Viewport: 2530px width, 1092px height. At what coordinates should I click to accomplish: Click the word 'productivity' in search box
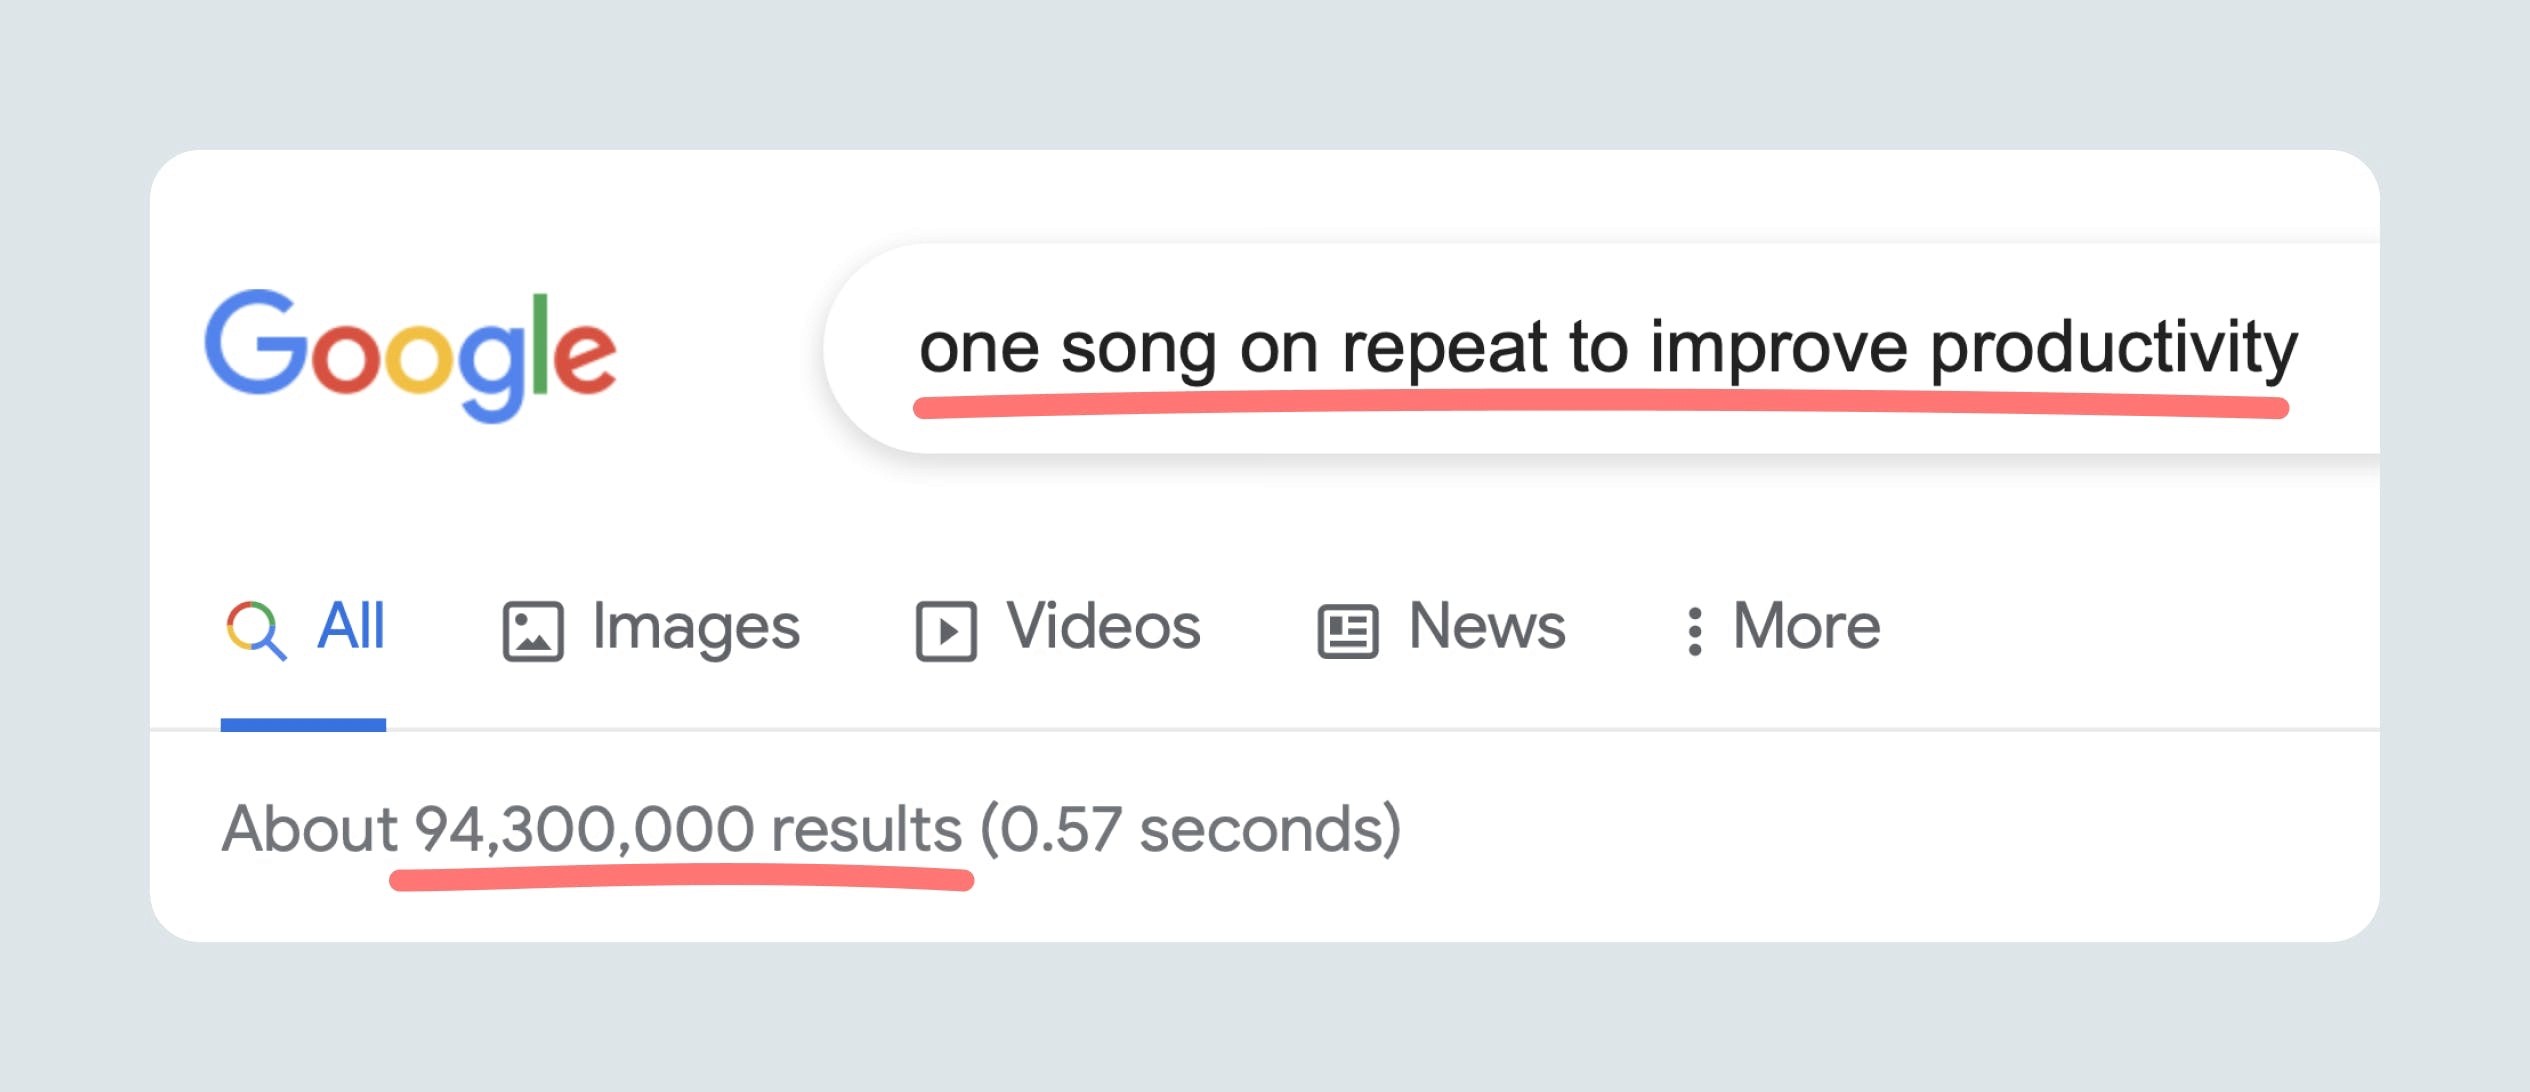(2113, 348)
